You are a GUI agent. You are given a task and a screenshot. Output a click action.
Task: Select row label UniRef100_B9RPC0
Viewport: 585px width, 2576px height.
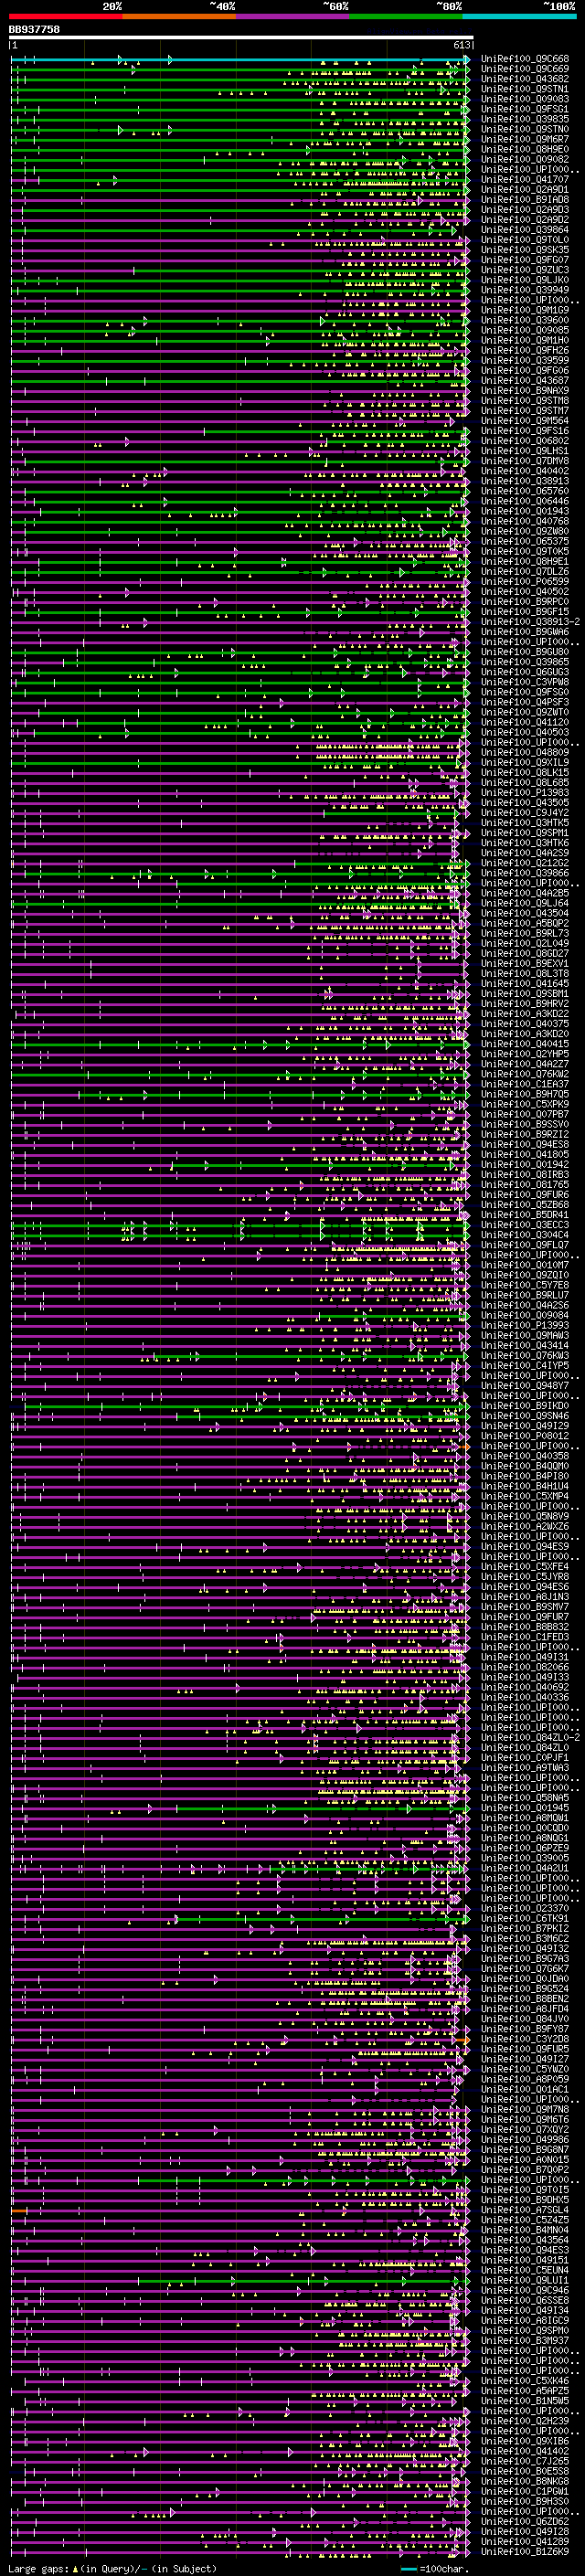pyautogui.click(x=525, y=602)
